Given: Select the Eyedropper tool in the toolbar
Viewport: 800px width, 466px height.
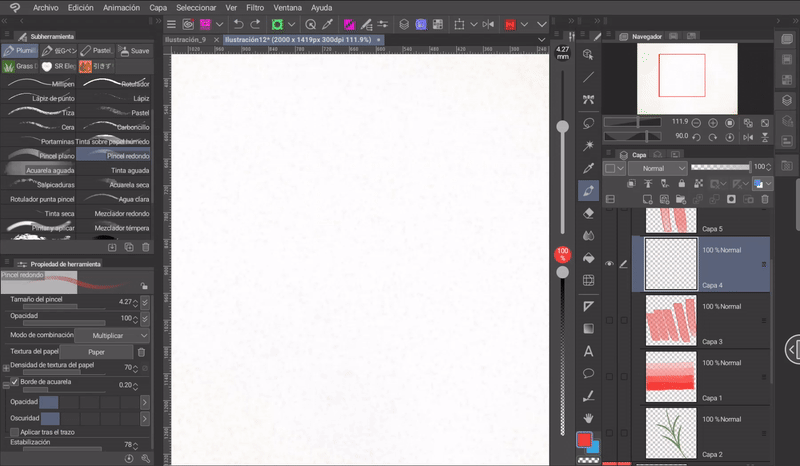Looking at the screenshot, I should [x=589, y=167].
